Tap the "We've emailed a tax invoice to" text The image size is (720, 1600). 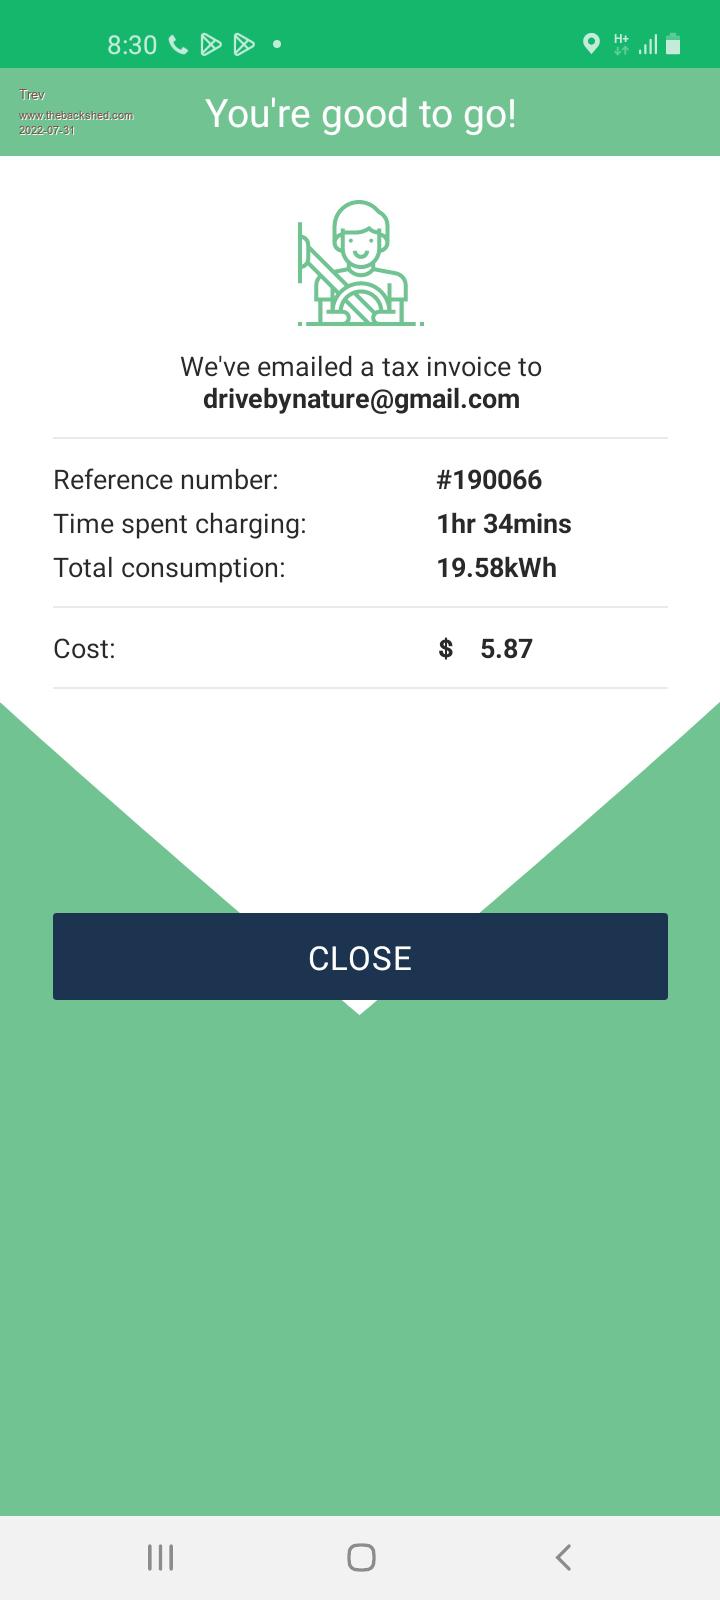(361, 367)
